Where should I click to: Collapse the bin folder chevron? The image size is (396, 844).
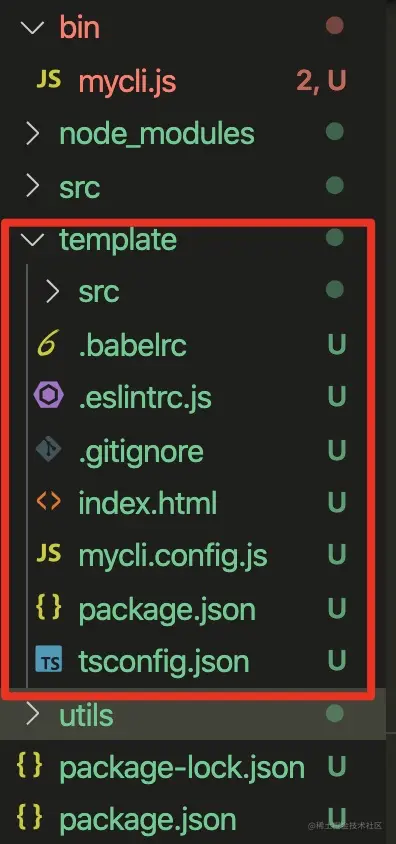(32, 27)
